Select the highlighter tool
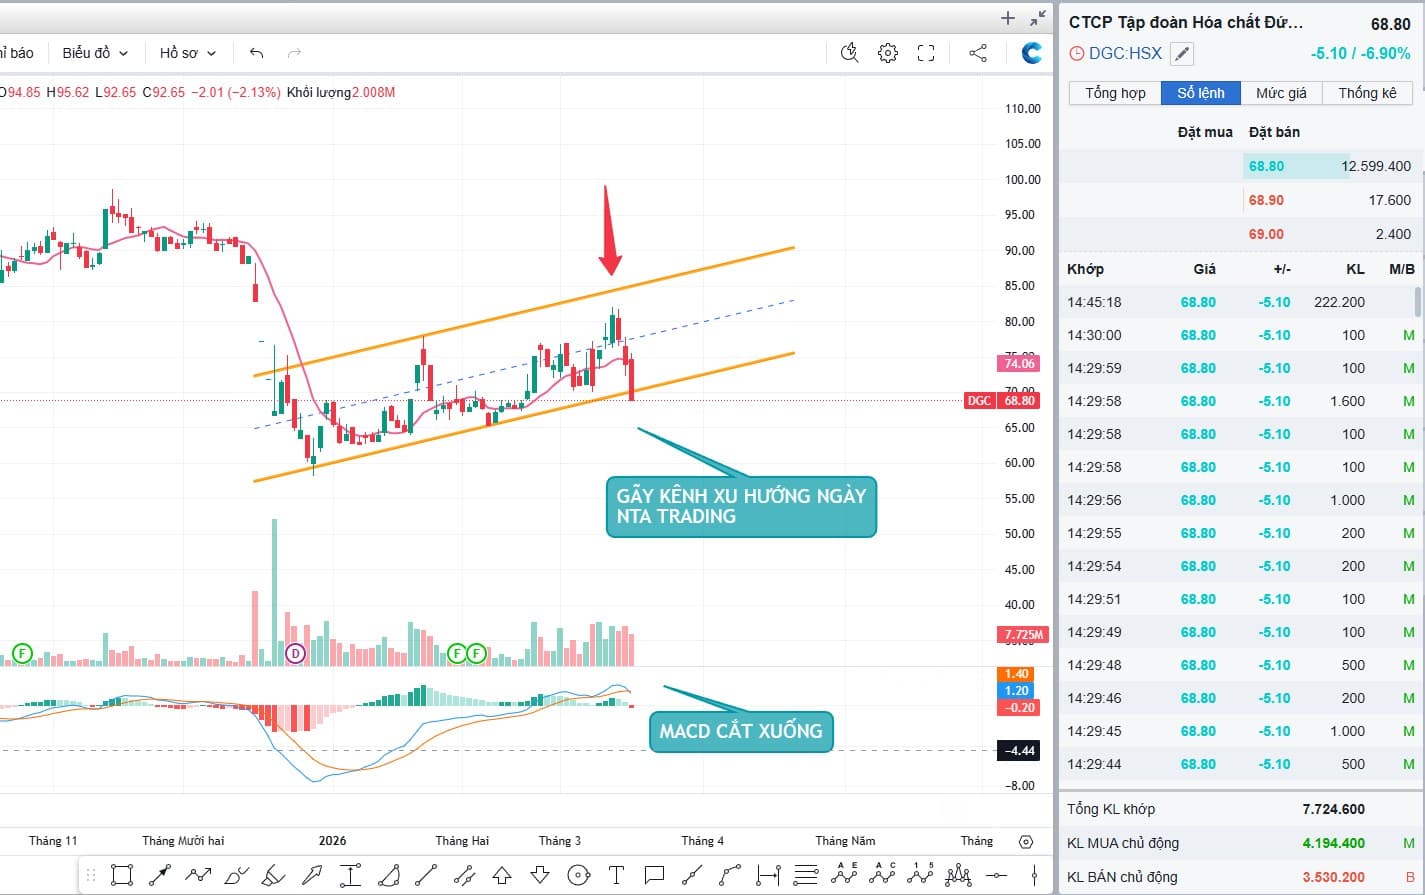 click(x=274, y=876)
